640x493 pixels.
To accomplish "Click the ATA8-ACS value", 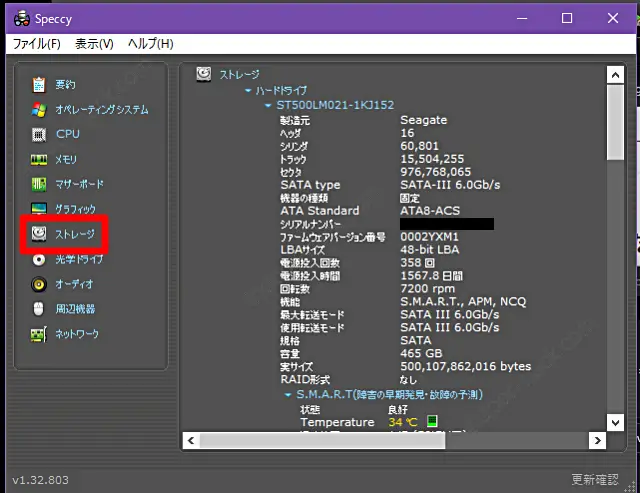I will [430, 211].
